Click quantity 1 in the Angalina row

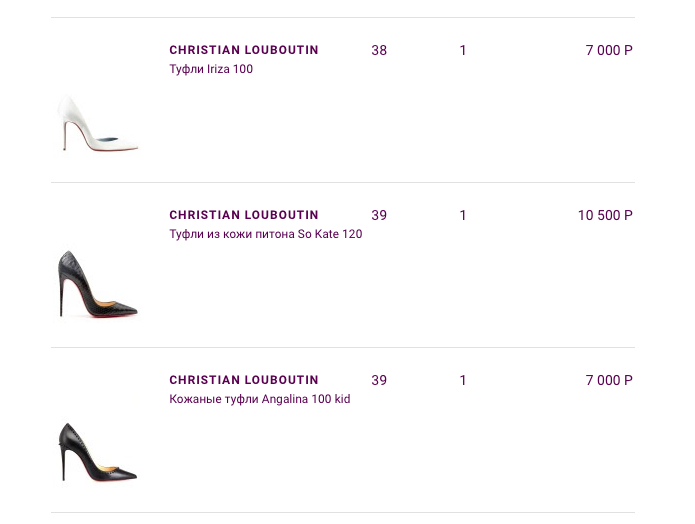coord(463,380)
